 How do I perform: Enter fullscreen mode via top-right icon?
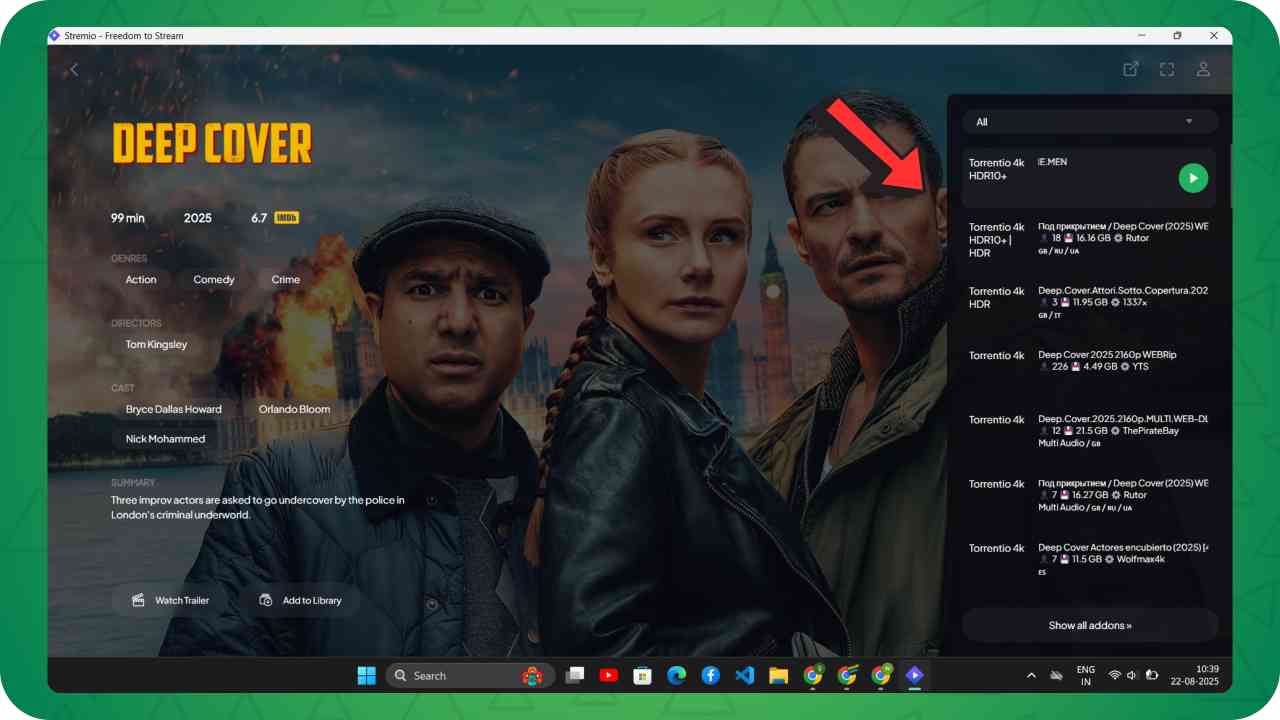pos(1167,69)
